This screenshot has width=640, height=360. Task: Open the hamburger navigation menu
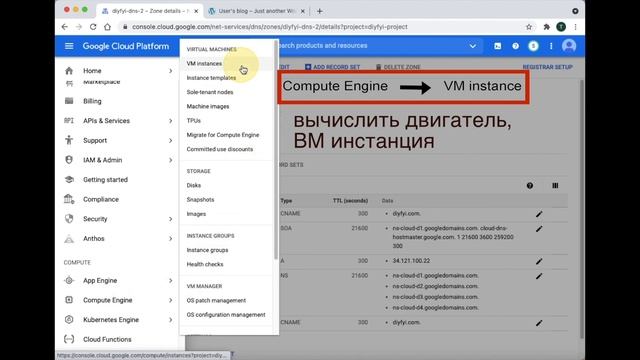pyautogui.click(x=69, y=46)
